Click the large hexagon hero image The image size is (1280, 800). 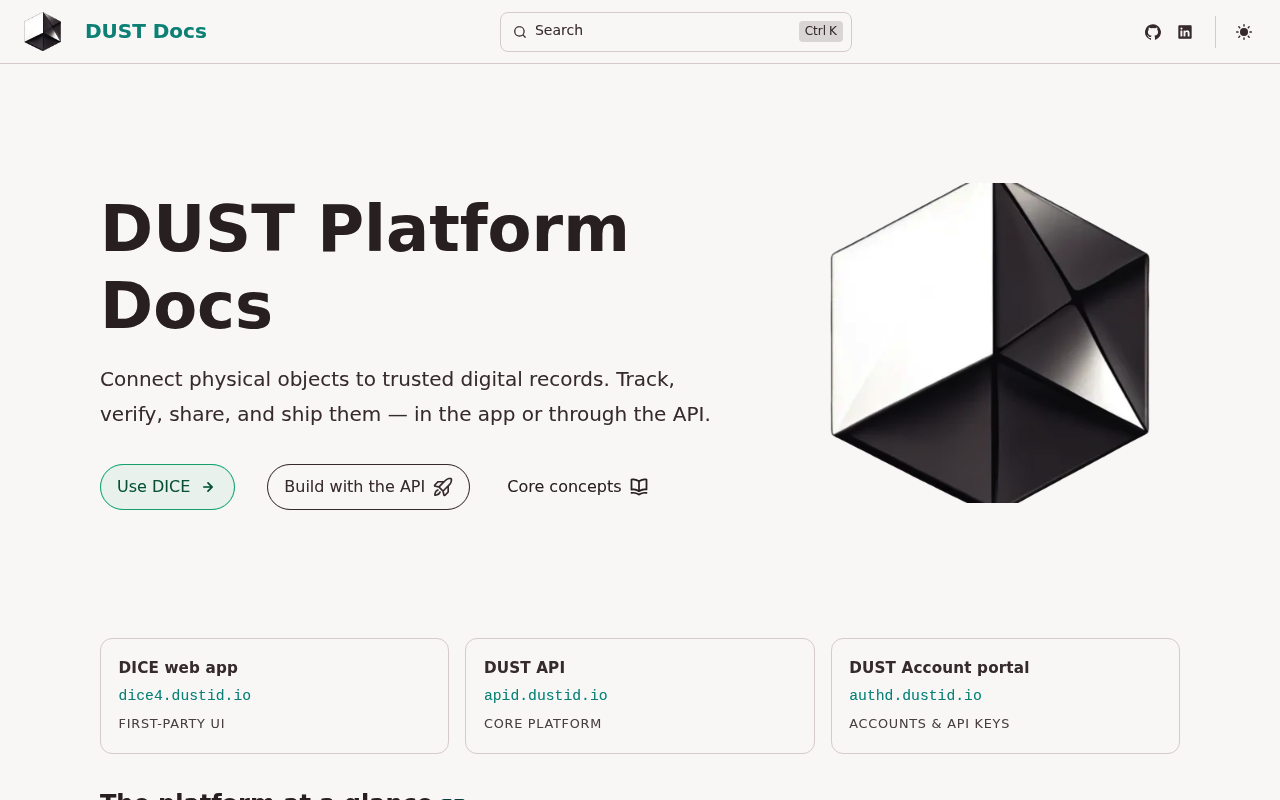click(990, 343)
